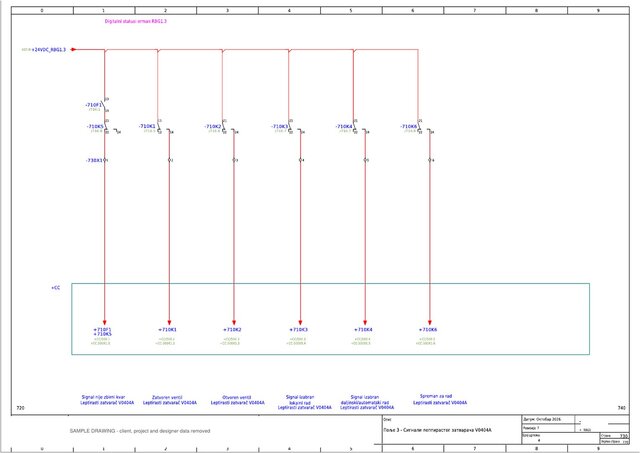Click the 'Поље 3' title block description

coord(438,430)
